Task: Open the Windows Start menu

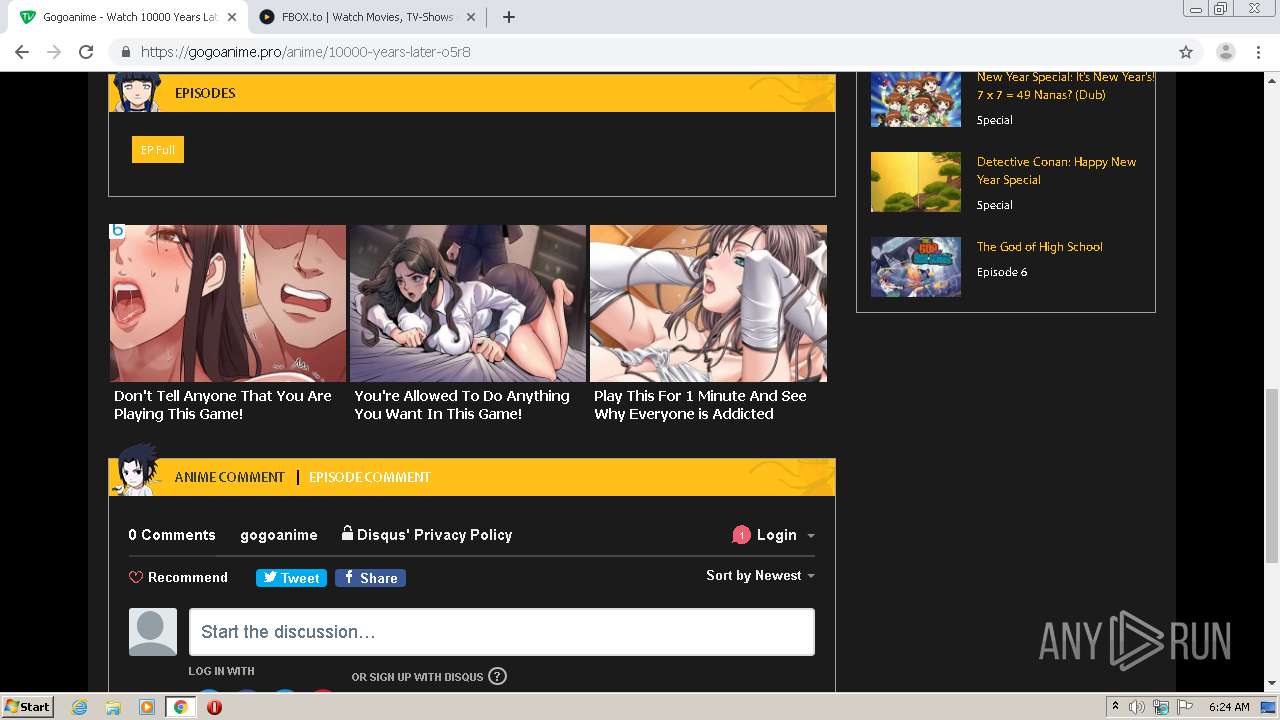Action: (27, 706)
